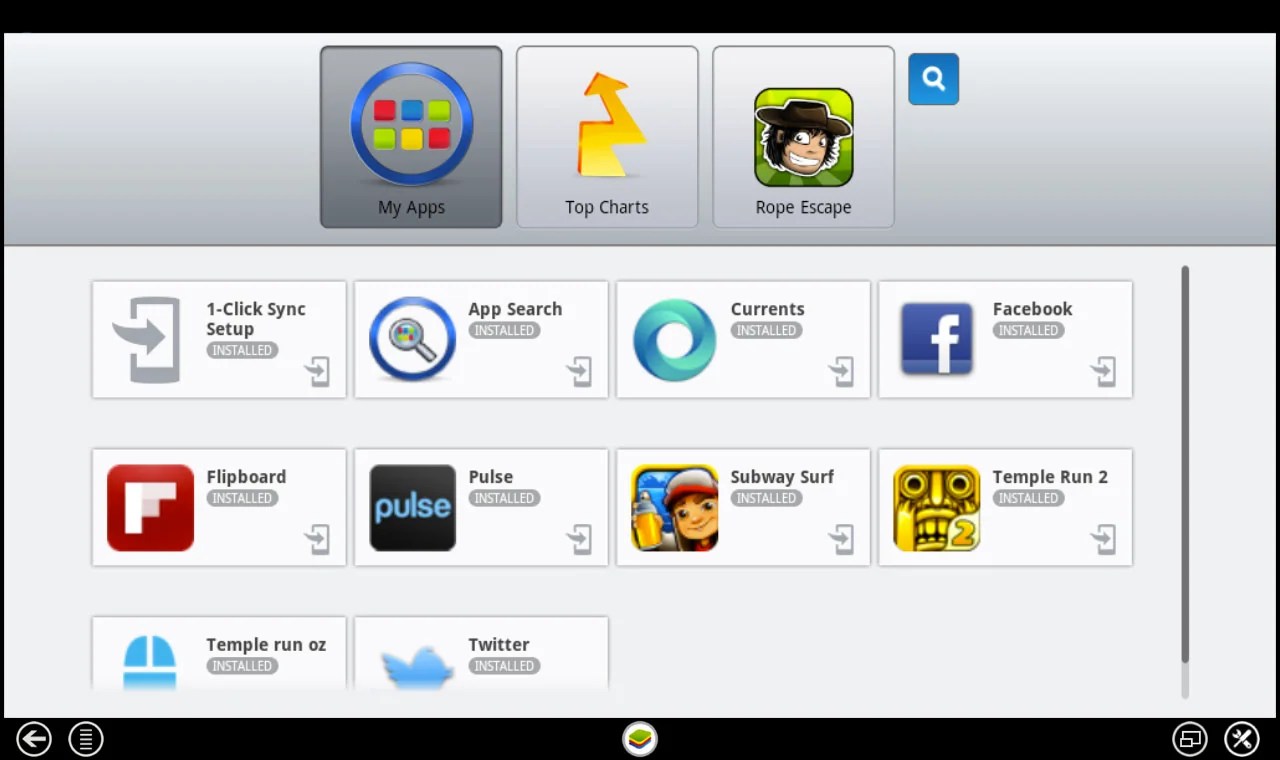Open the App Search magnifier icon
This screenshot has width=1280, height=760.
pyautogui.click(x=412, y=339)
